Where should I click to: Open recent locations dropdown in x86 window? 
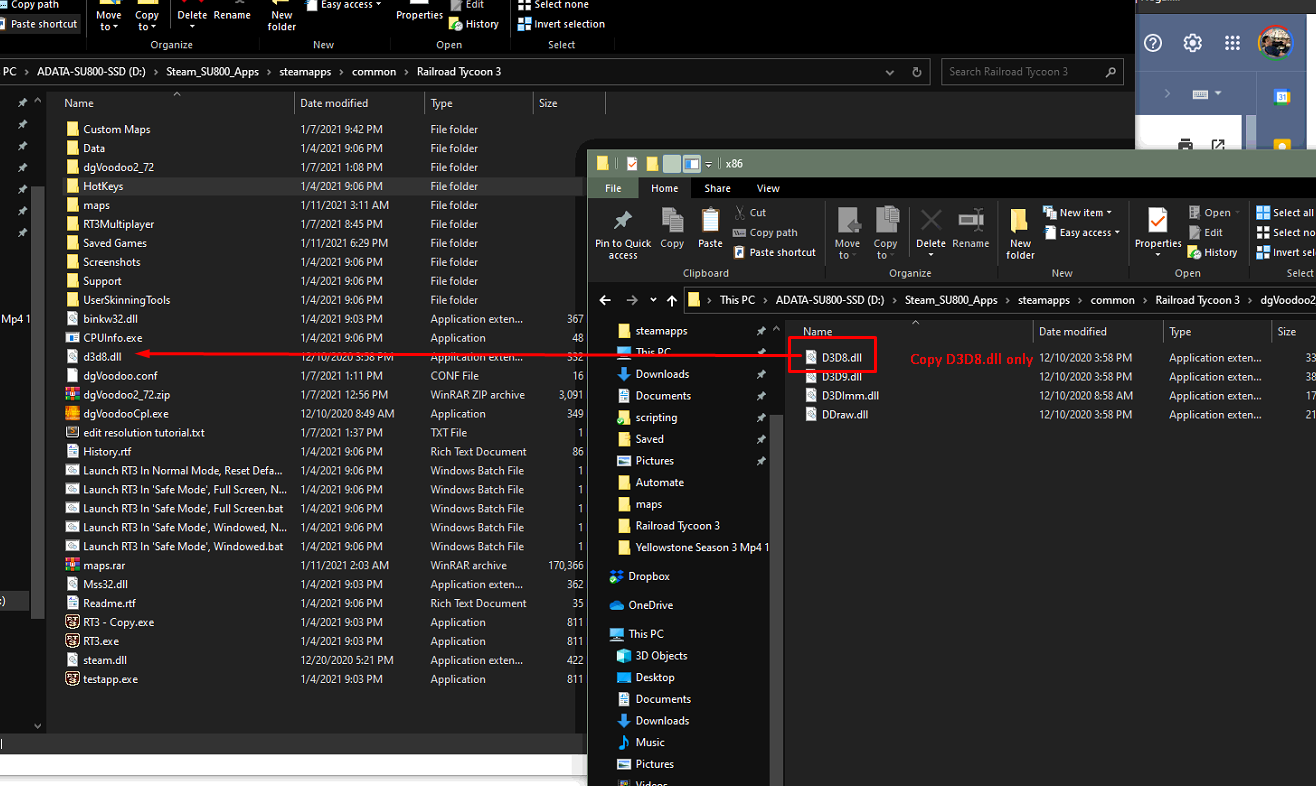pos(654,300)
